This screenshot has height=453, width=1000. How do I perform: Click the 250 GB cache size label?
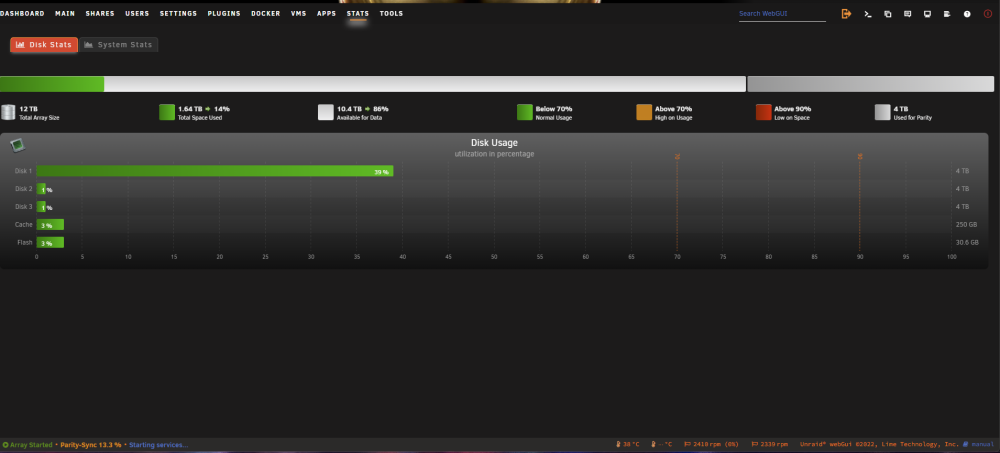[x=966, y=225]
